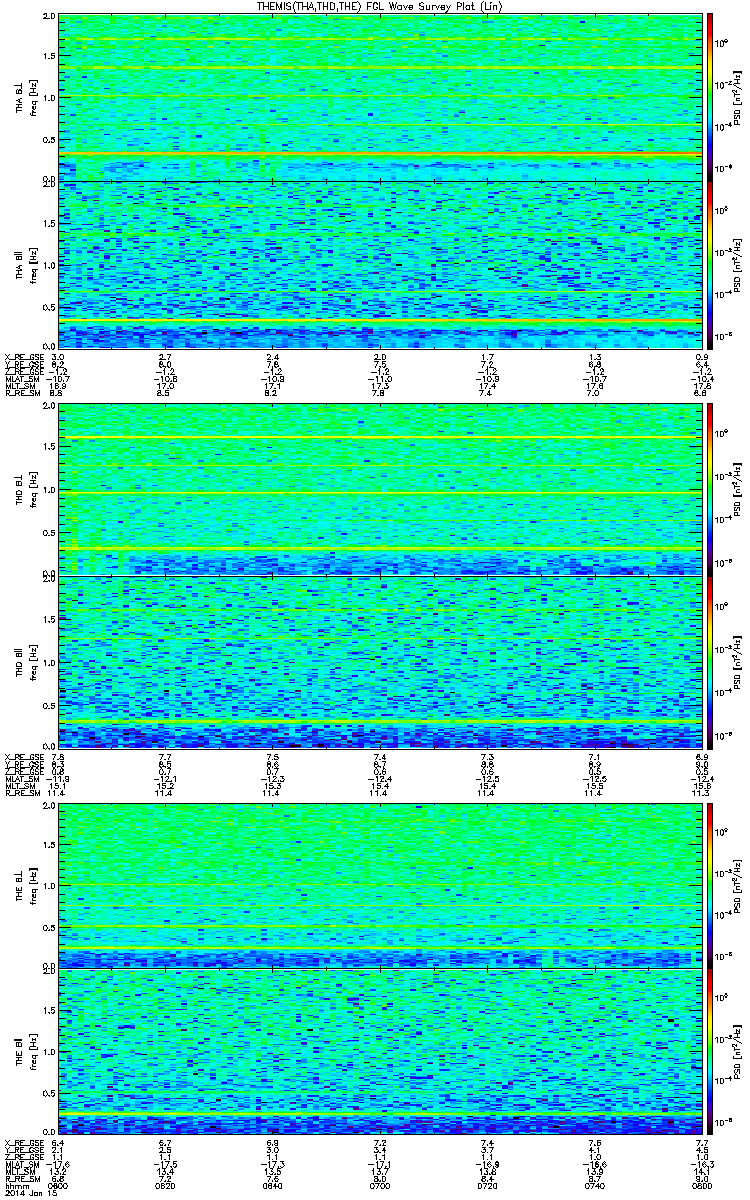Click the PSD color bar beside THA B-perpendicular panel
750x1200 pixels.
coord(711,97)
